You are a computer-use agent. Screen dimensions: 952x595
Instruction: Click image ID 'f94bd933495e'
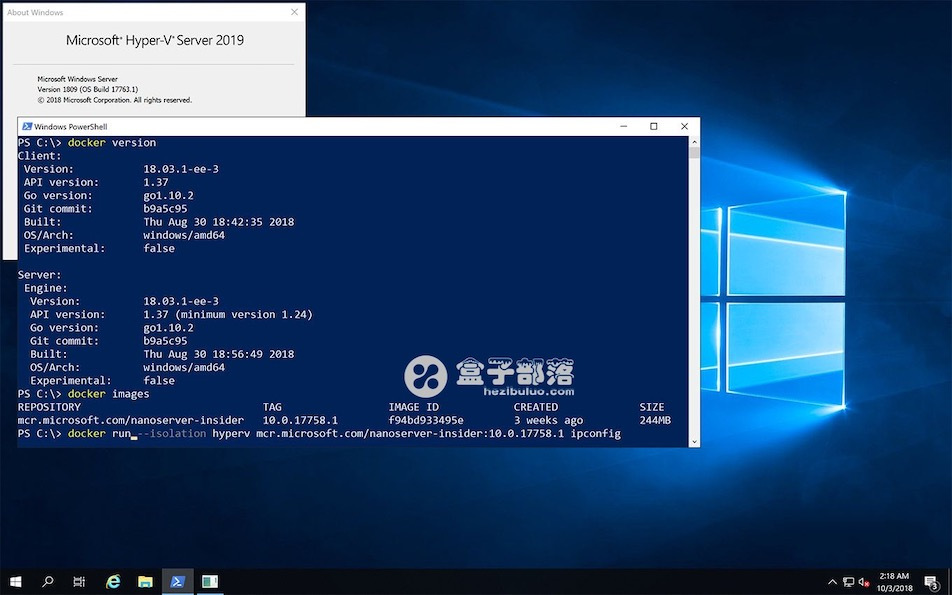(x=426, y=420)
